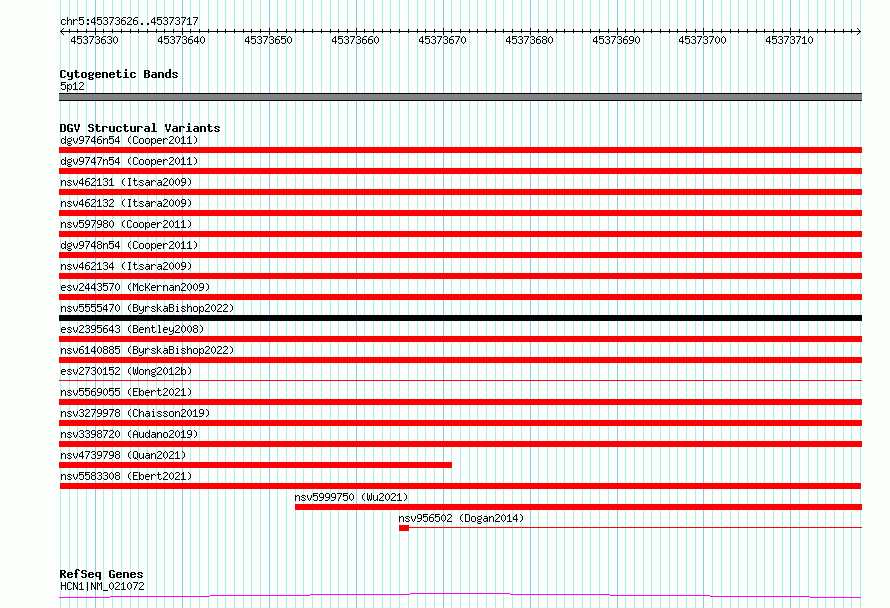Select nsv6140885 (ByrskaBishop2022) label
The width and height of the screenshot is (890, 608).
pos(147,350)
